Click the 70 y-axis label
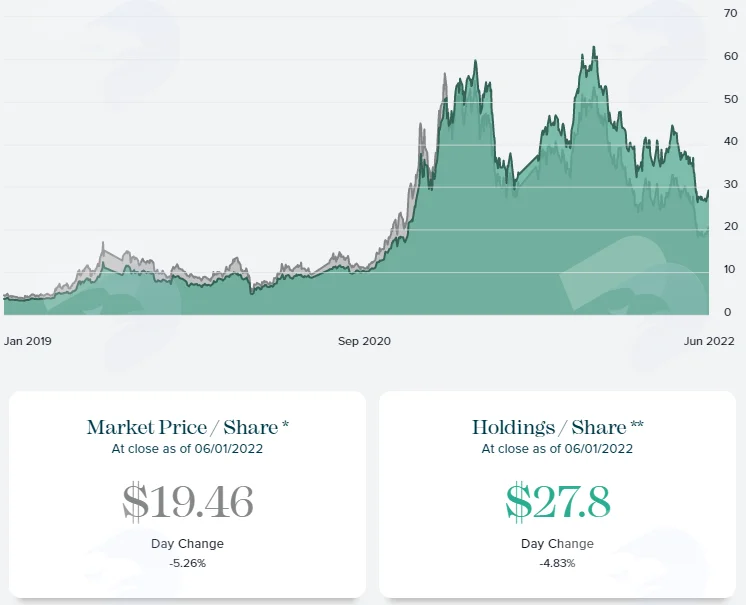Viewport: 746px width, 605px height. [x=731, y=13]
